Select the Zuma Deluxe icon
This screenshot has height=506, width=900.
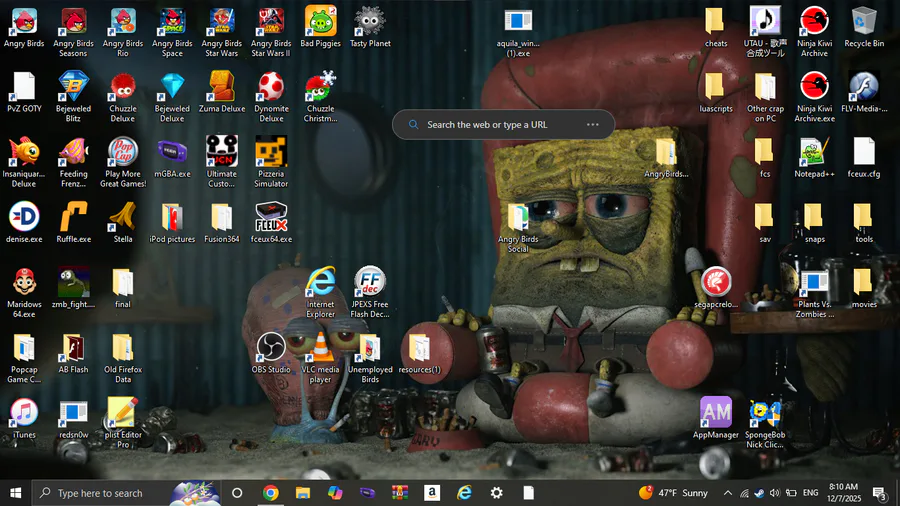pos(222,92)
